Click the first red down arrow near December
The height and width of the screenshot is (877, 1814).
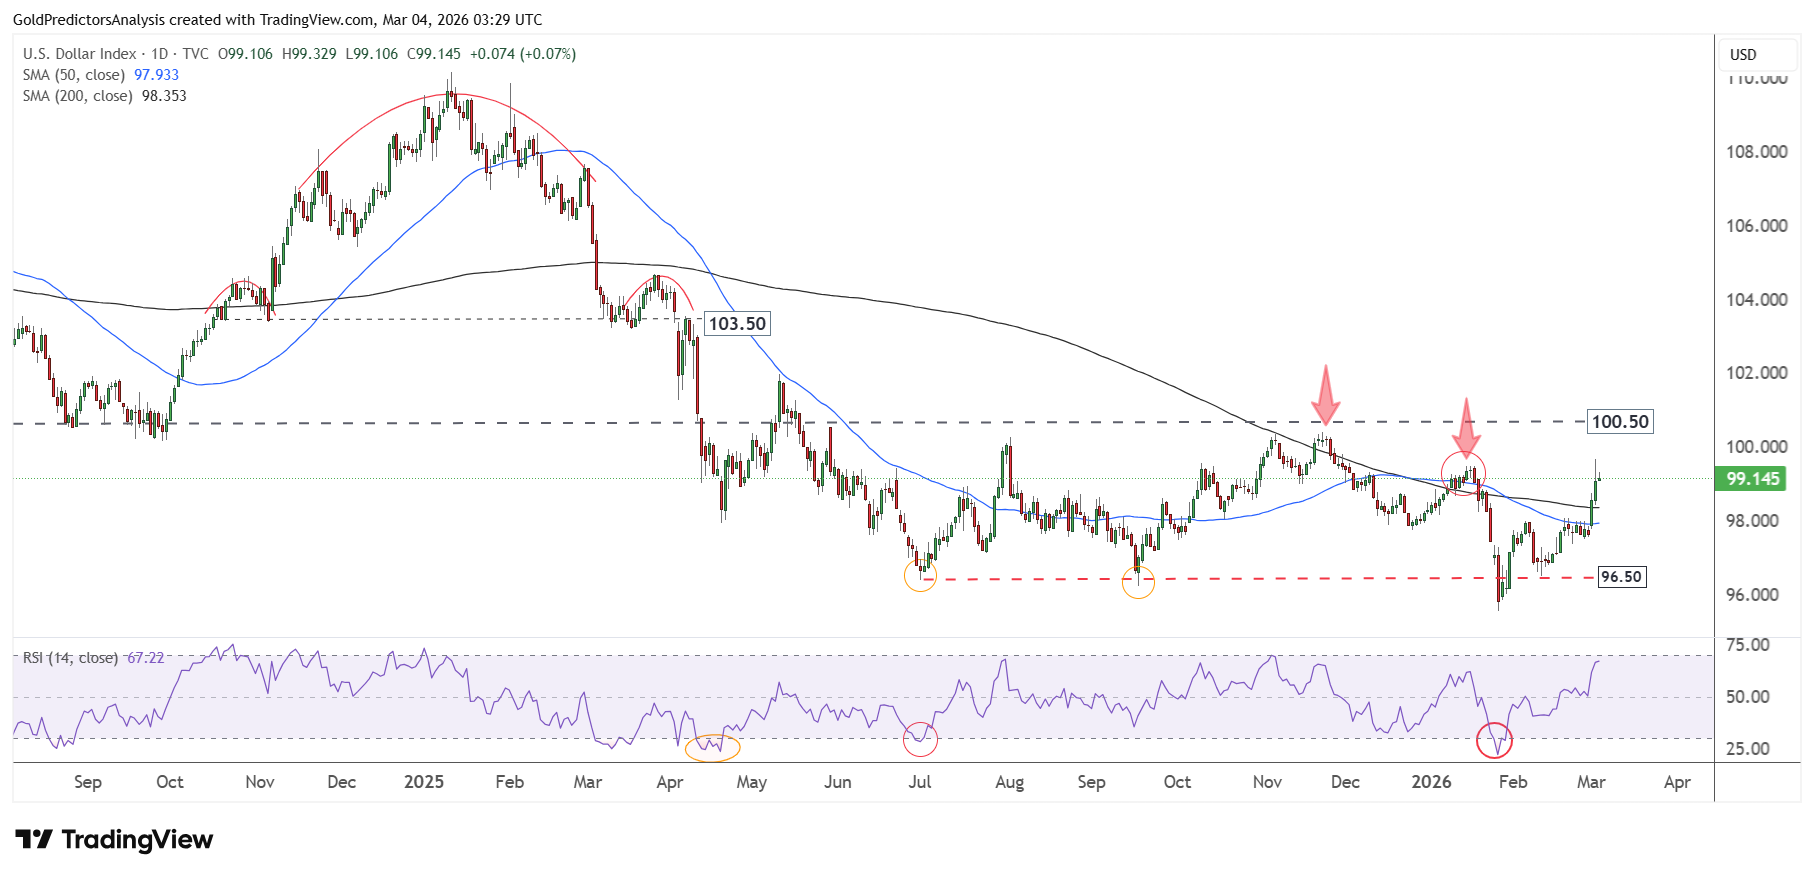pos(1326,396)
